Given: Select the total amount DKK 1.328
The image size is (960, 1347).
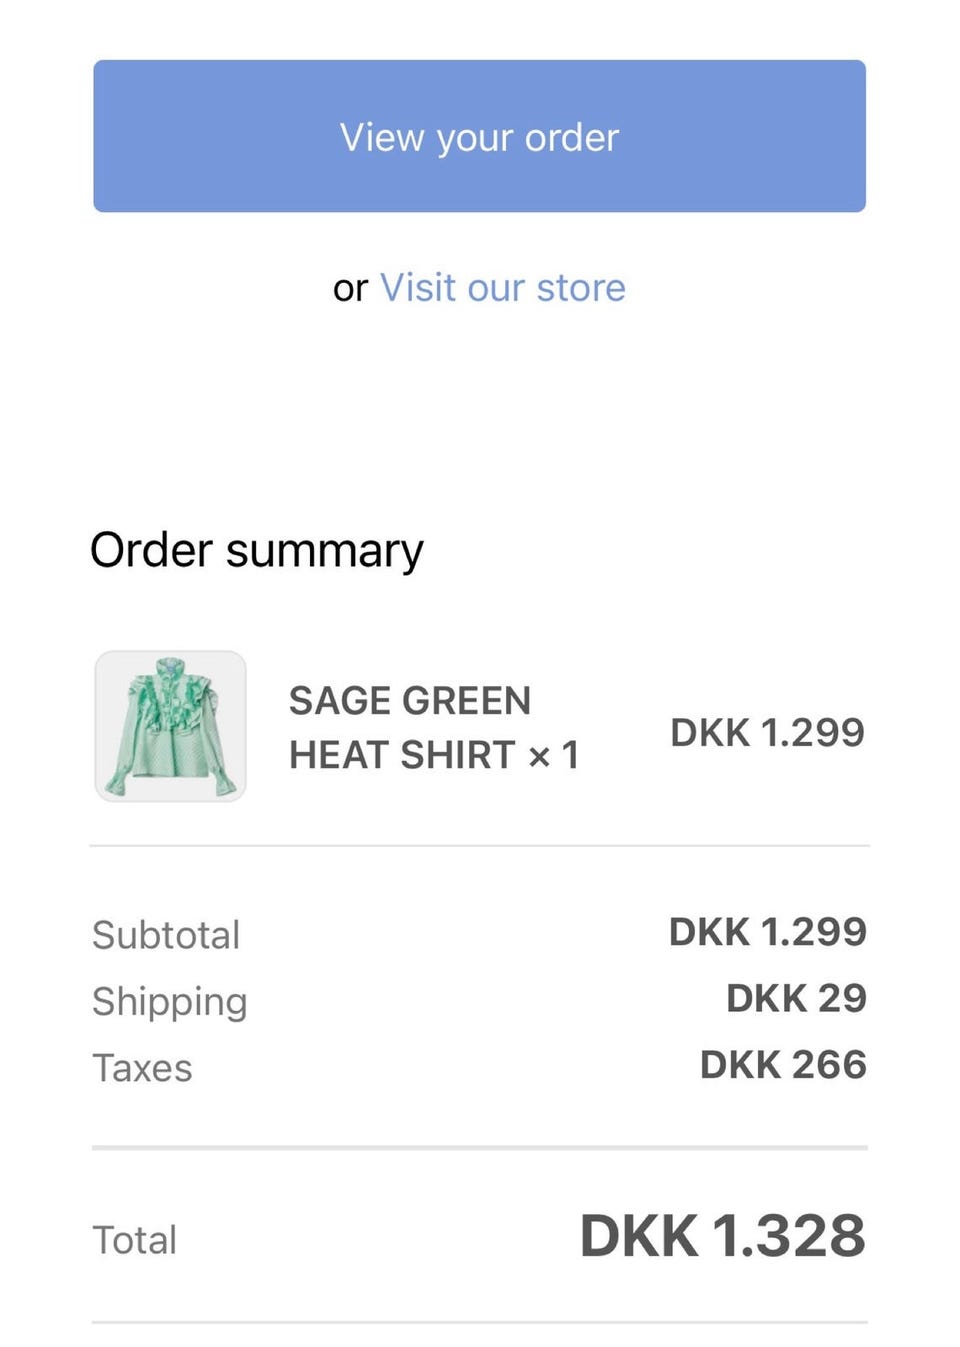Looking at the screenshot, I should coord(722,1236).
